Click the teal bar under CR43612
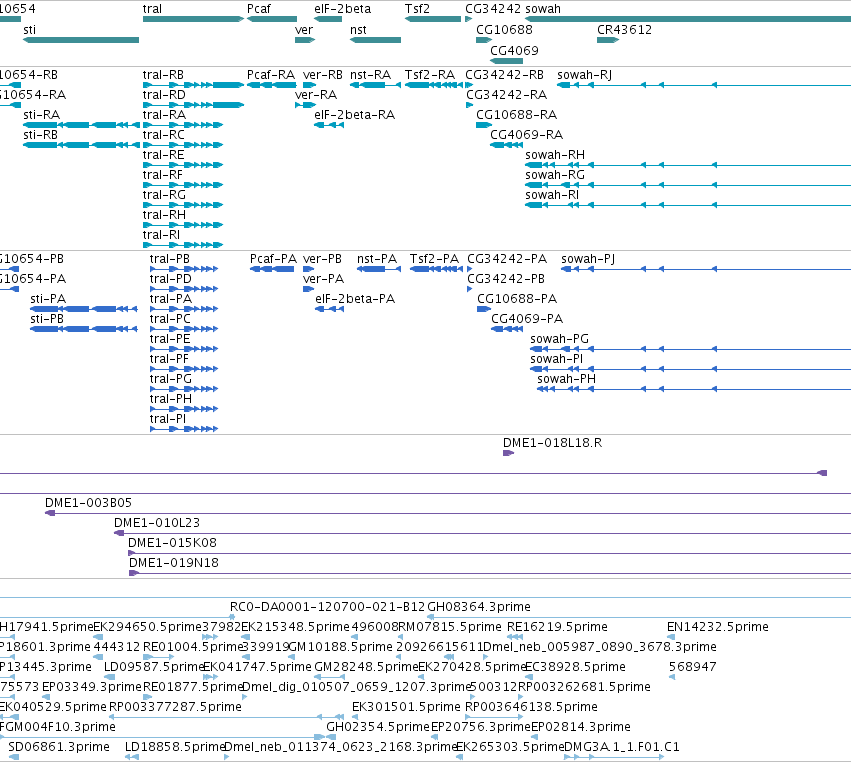This screenshot has height=762, width=851. (608, 40)
